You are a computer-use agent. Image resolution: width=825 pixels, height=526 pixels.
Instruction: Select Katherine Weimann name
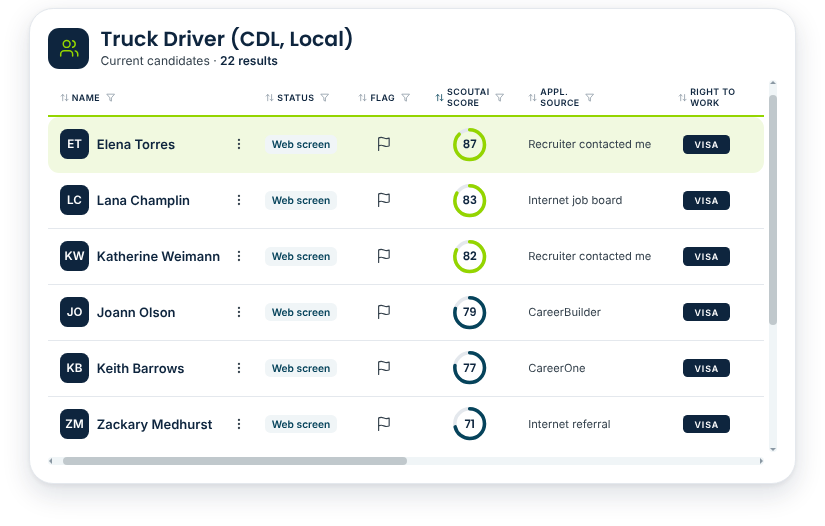pyautogui.click(x=158, y=257)
